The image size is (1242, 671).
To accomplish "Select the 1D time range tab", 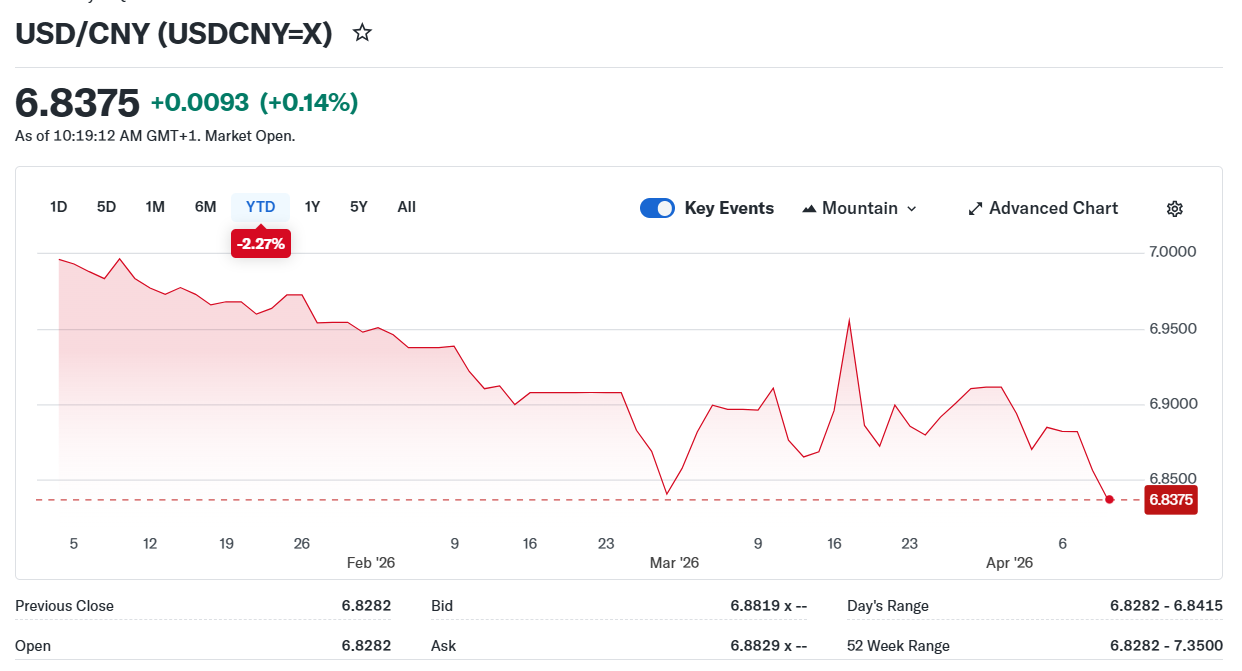I will click(59, 207).
